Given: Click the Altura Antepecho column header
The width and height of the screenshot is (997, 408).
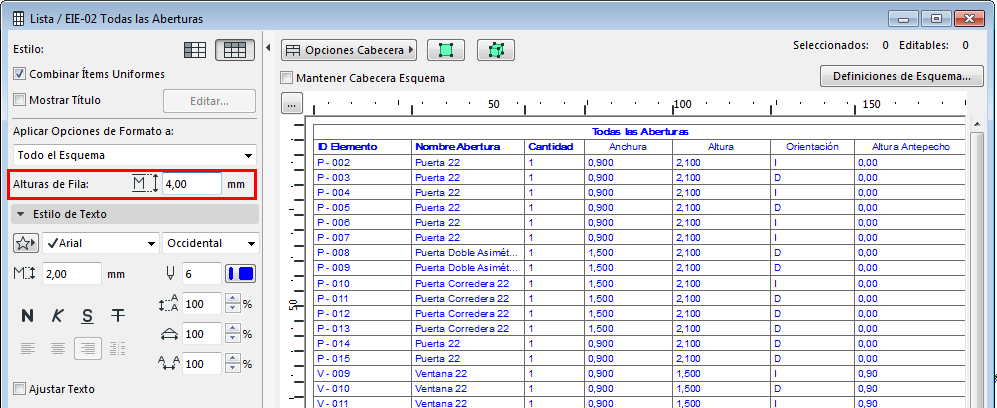Looking at the screenshot, I should click(x=911, y=147).
